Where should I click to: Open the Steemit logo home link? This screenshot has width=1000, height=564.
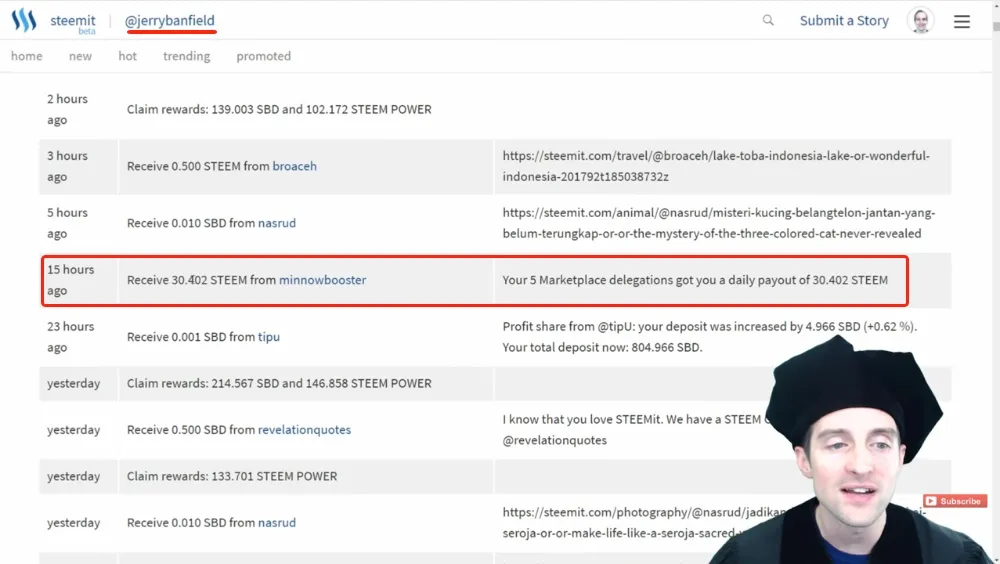point(53,20)
